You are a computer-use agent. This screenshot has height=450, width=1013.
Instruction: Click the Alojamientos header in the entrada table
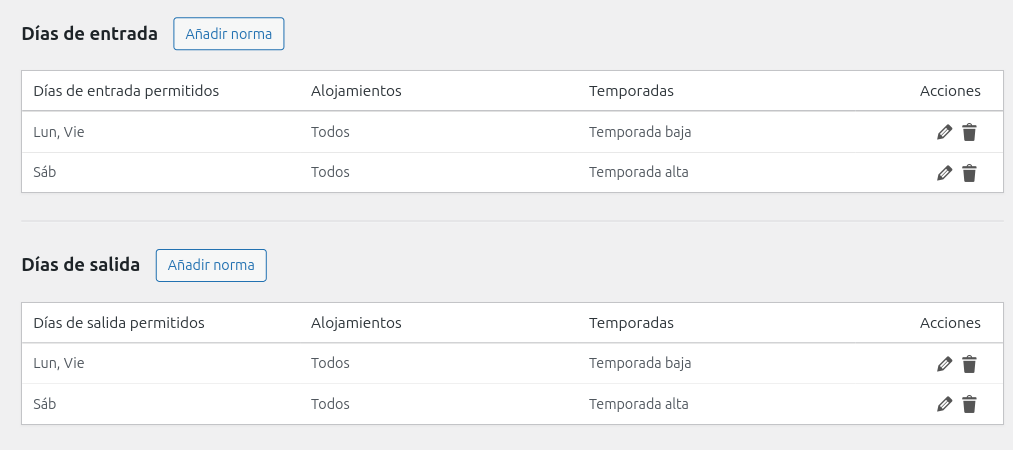(356, 91)
